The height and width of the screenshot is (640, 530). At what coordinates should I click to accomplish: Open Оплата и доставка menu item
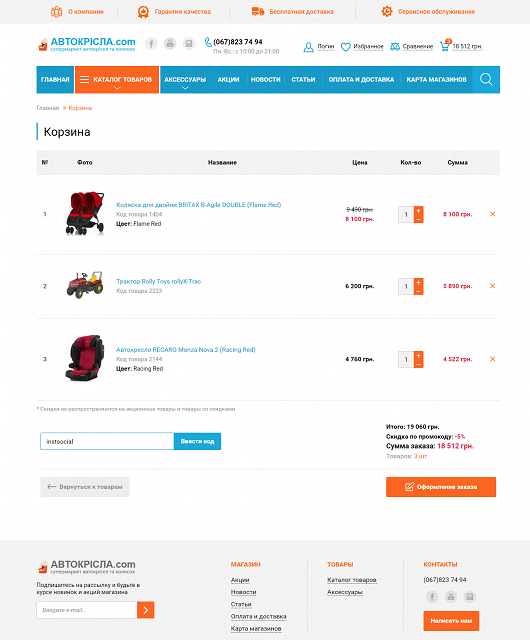(361, 80)
